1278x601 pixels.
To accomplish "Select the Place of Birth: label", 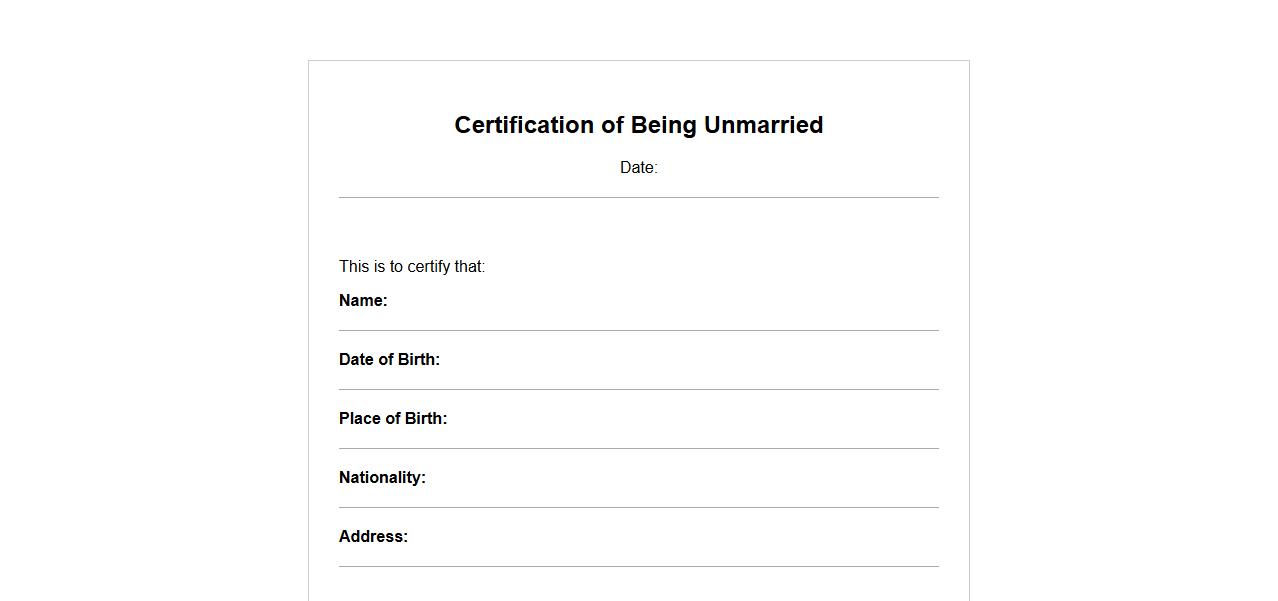I will (393, 419).
